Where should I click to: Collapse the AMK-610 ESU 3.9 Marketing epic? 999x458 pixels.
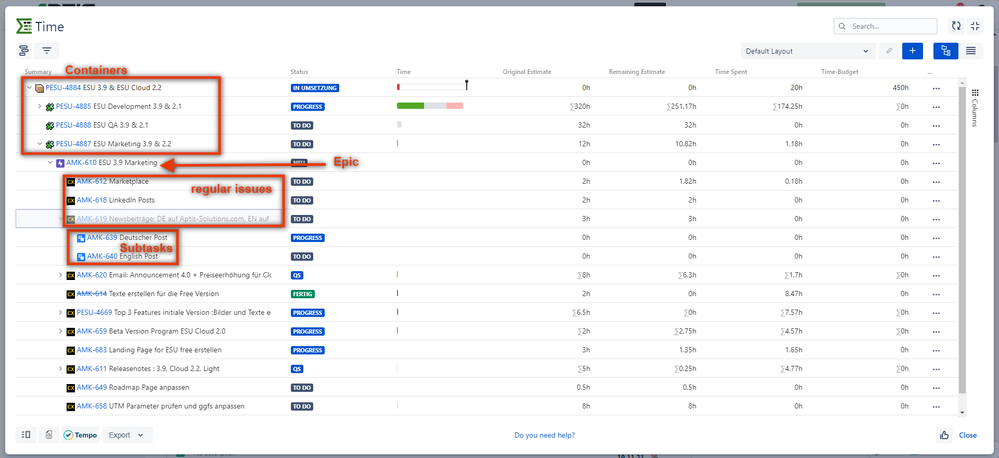pyautogui.click(x=50, y=163)
